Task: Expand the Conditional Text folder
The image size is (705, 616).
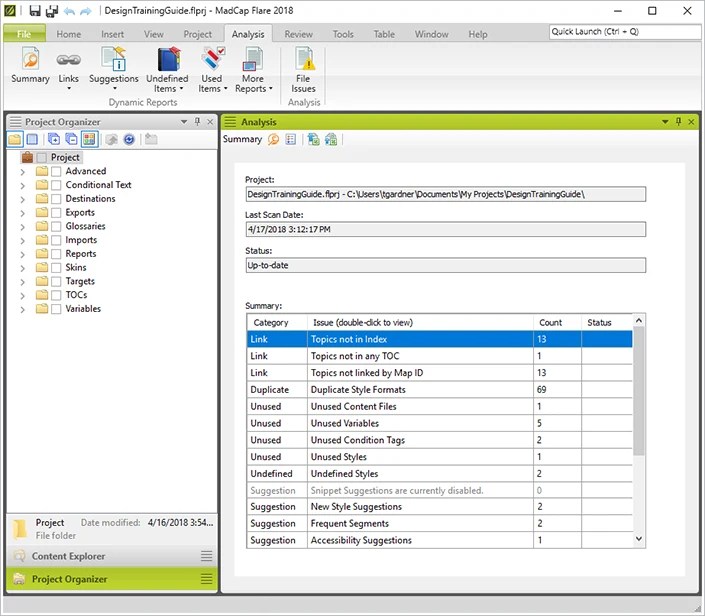Action: [x=22, y=185]
